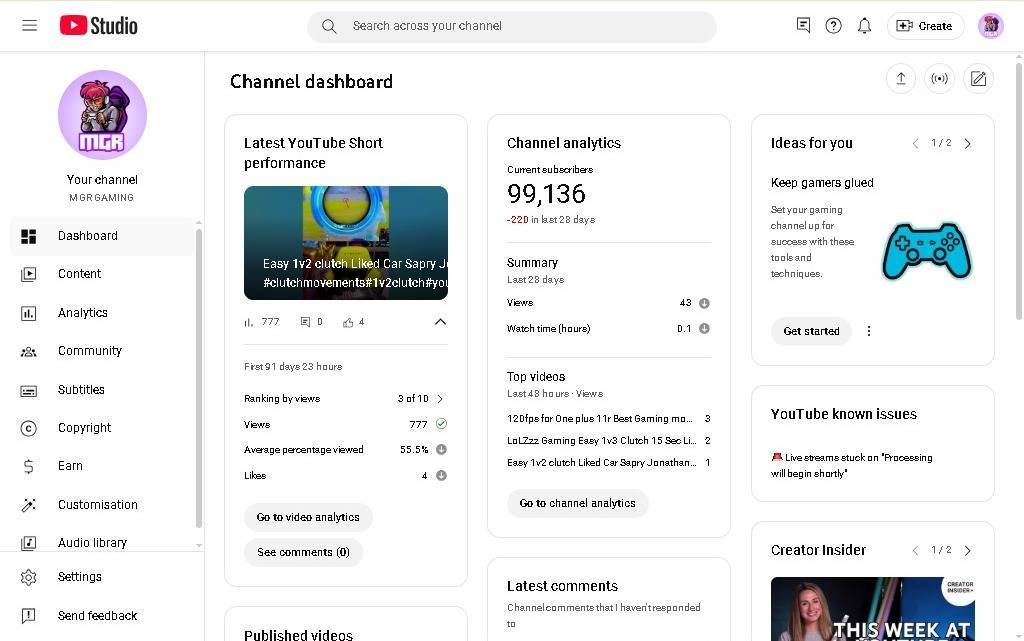
Task: Go to next Ideas for you page
Action: click(967, 144)
